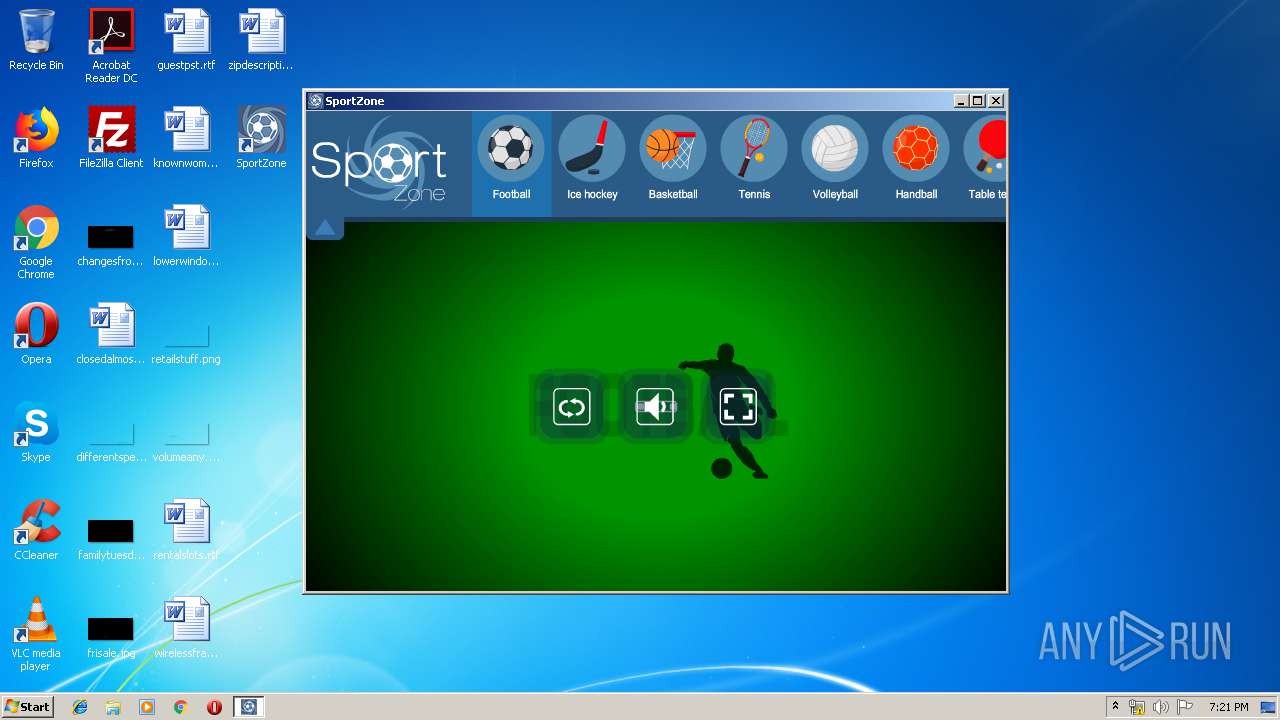1280x720 pixels.
Task: Open the changesfro... file
Action: click(x=111, y=243)
